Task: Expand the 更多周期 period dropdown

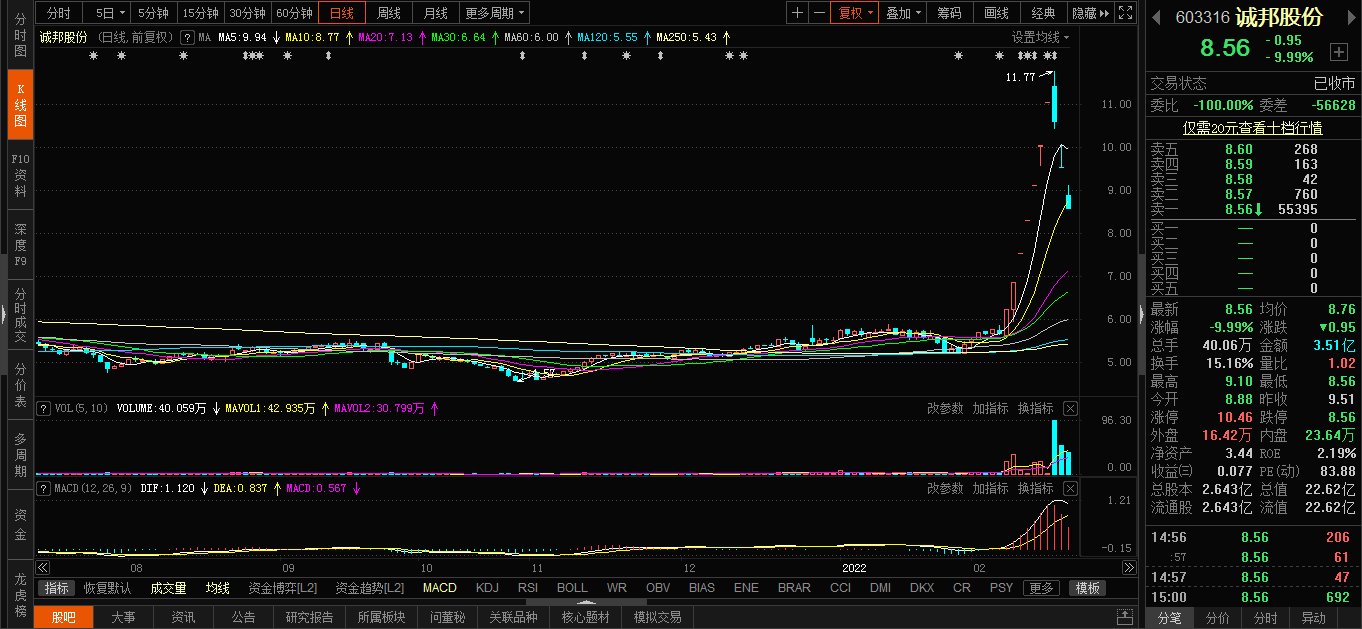Action: 495,13
